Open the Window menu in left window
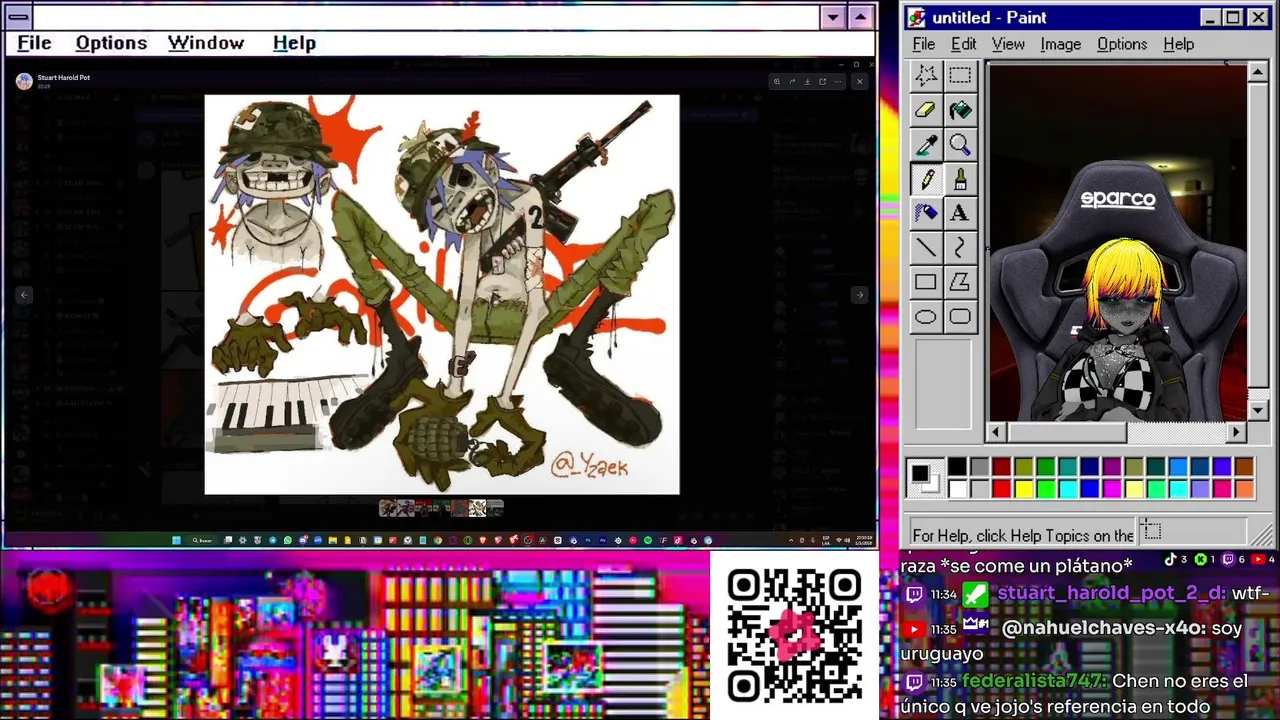Image resolution: width=1280 pixels, height=720 pixels. [206, 43]
